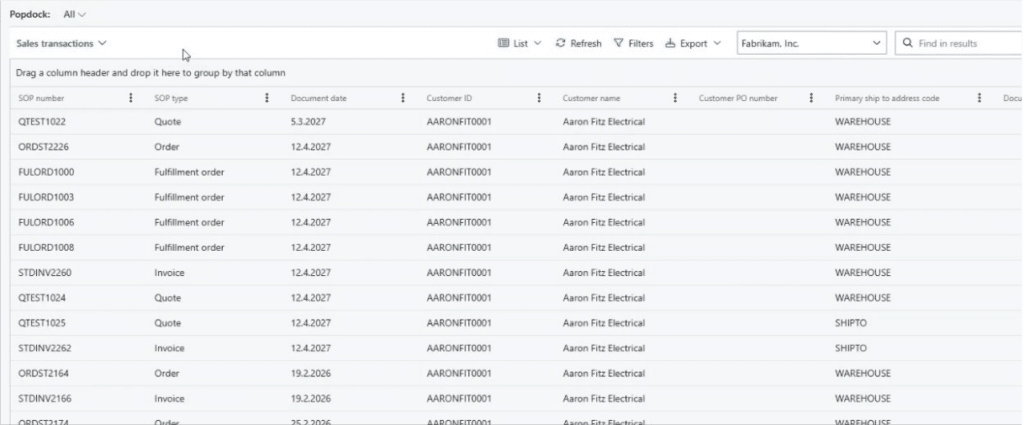
Task: Click AARONFIT0001 in the ORDST2226 row
Action: coord(459,147)
